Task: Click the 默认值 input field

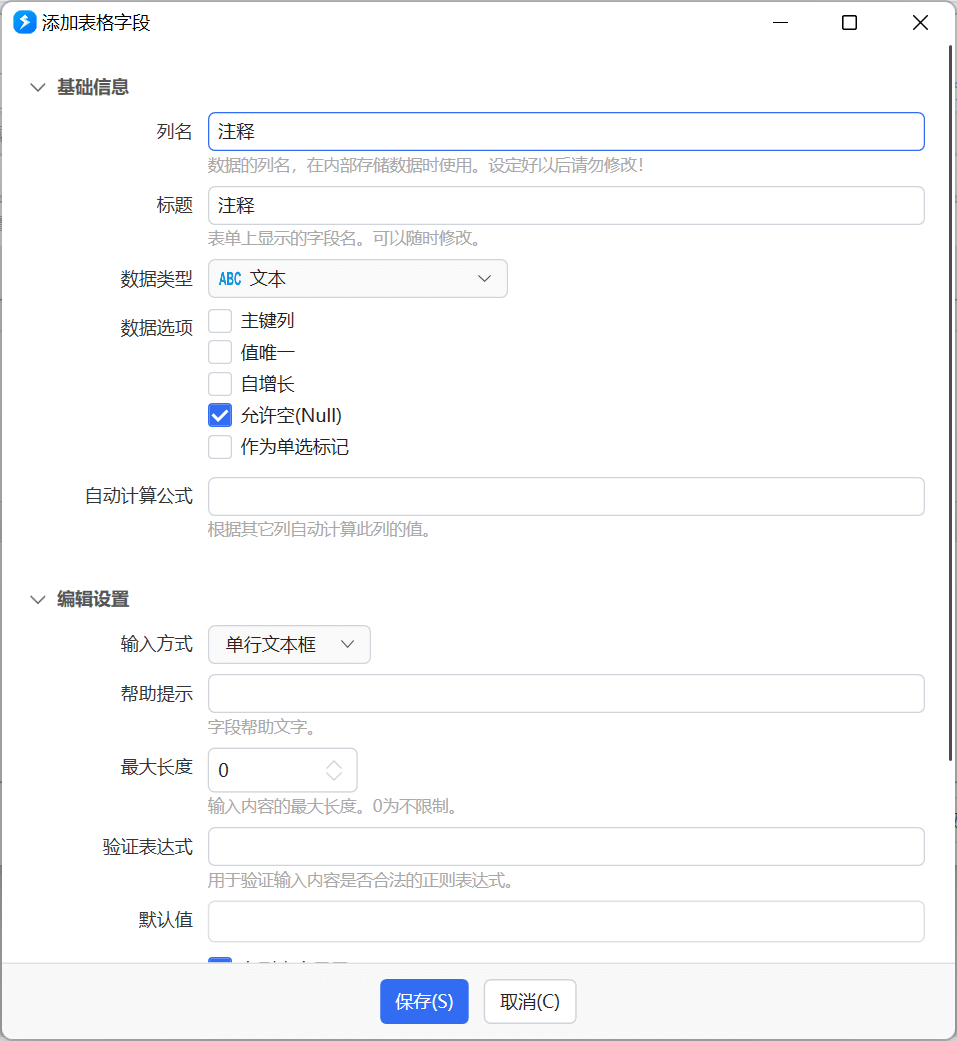Action: tap(566, 921)
